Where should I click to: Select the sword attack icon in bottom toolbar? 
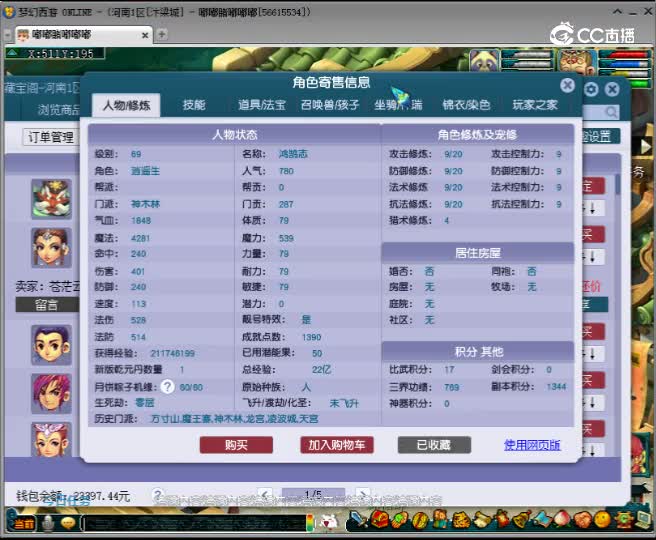click(x=358, y=519)
